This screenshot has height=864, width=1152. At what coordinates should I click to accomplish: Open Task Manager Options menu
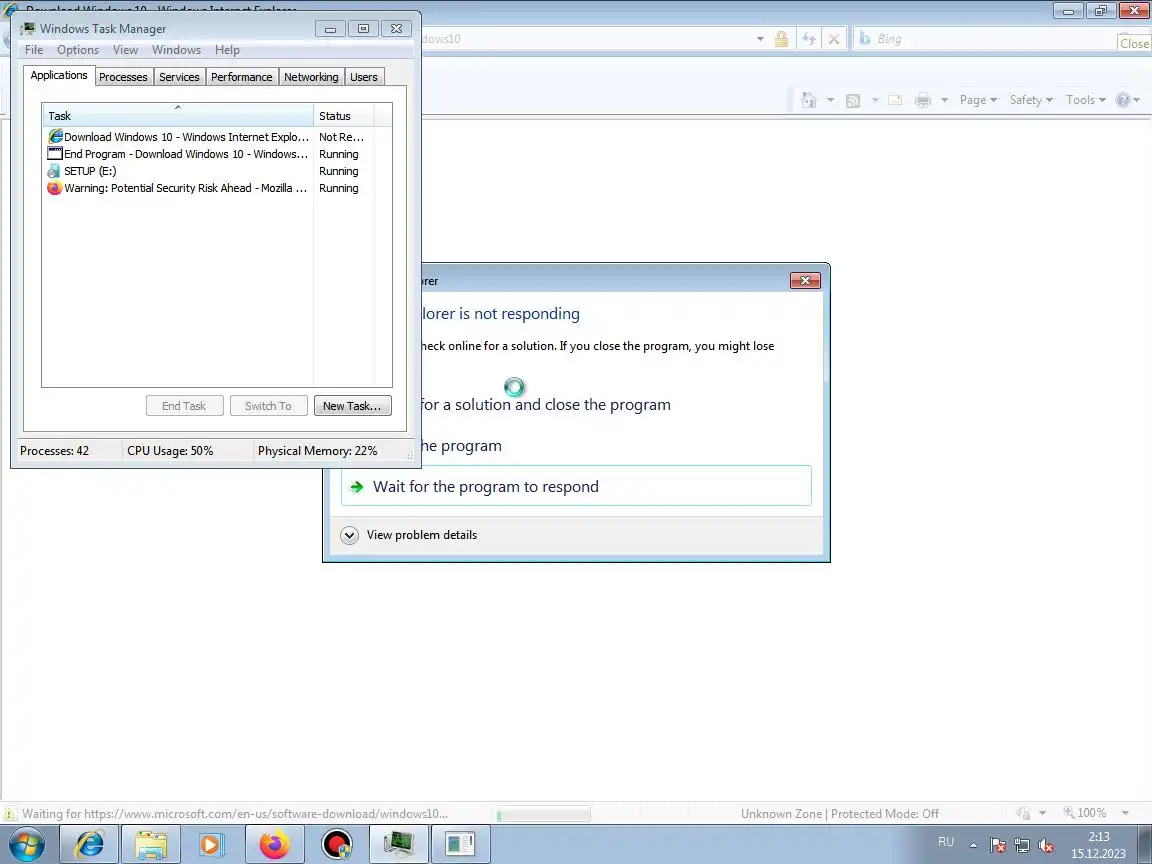(78, 50)
